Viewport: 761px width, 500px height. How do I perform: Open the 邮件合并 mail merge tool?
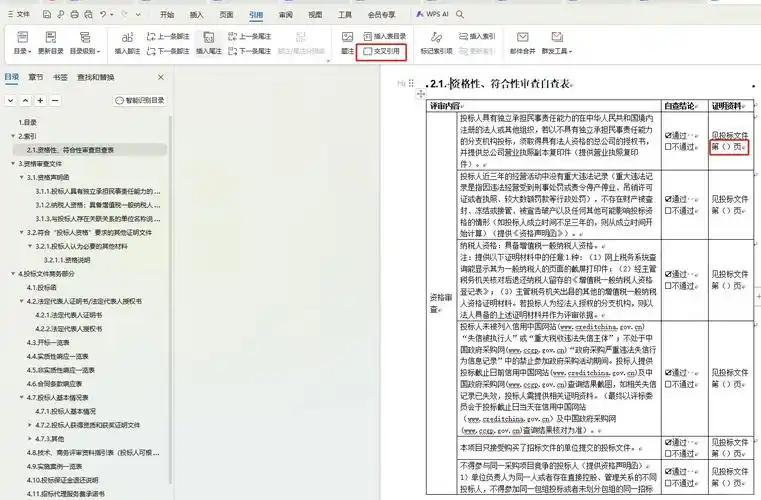(x=522, y=43)
